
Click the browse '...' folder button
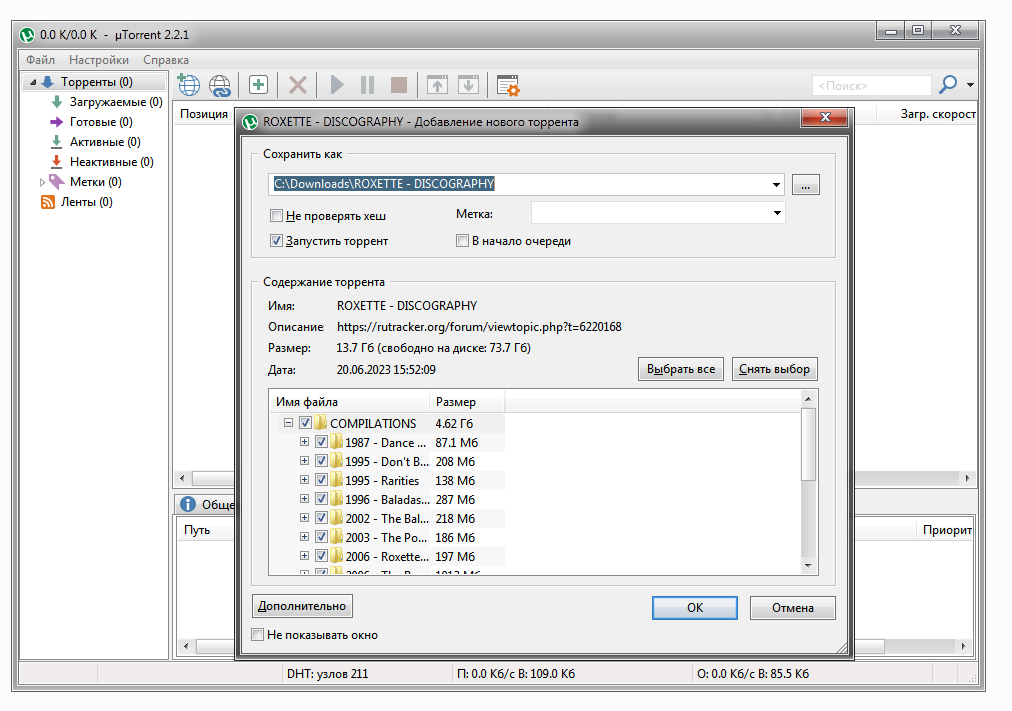pos(805,185)
